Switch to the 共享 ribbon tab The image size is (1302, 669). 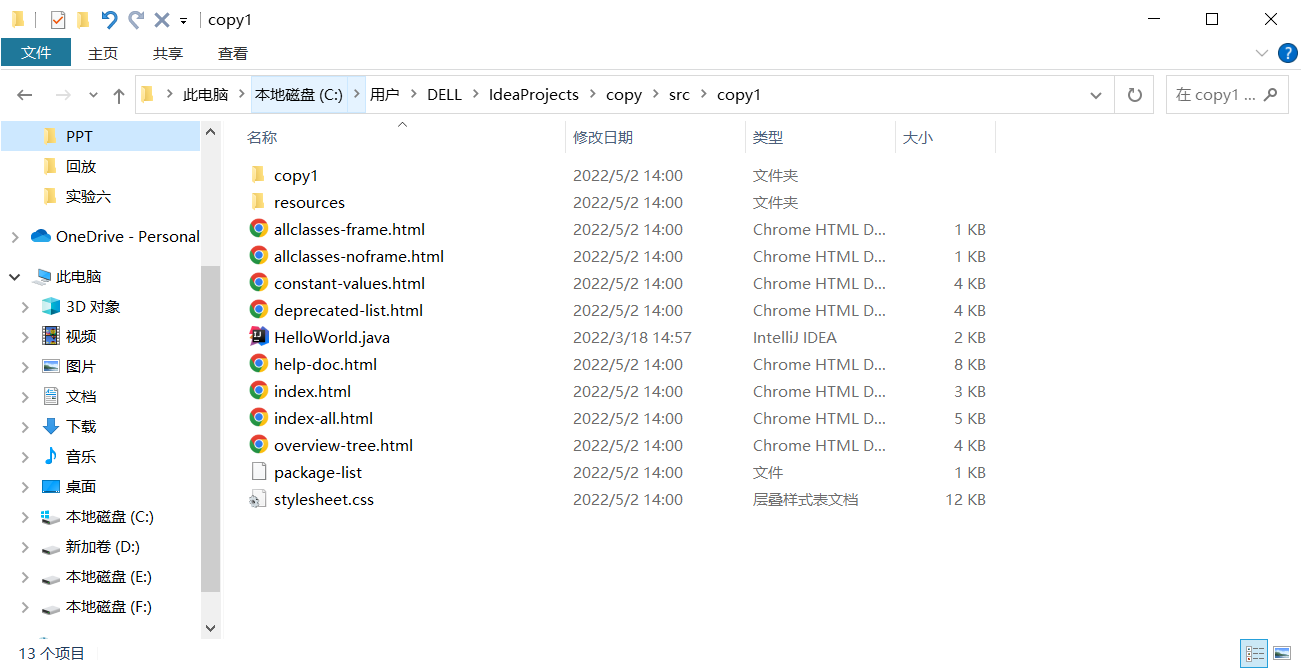[168, 53]
